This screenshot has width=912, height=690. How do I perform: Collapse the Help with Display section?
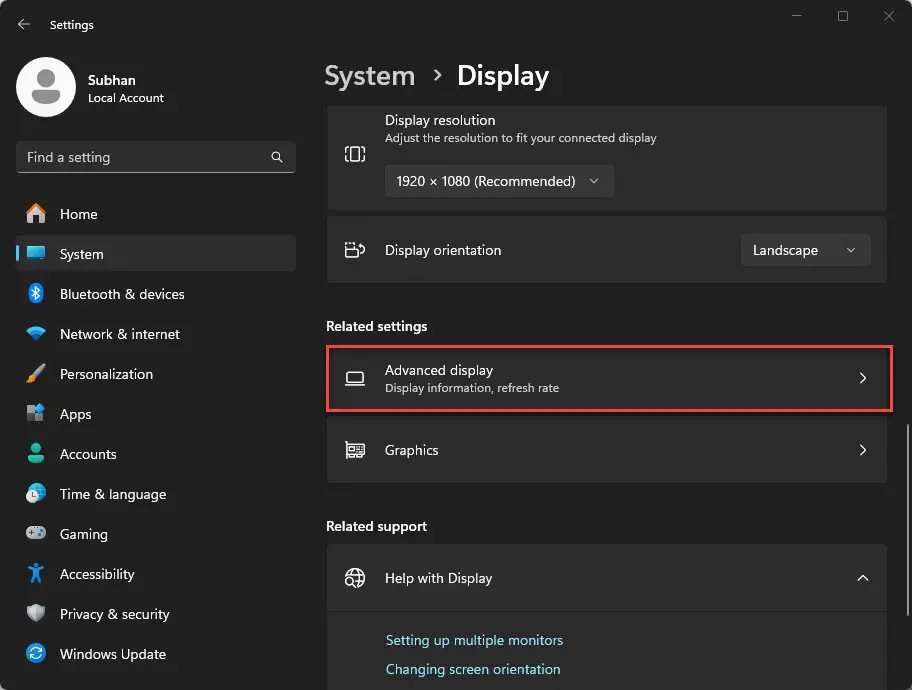click(862, 578)
